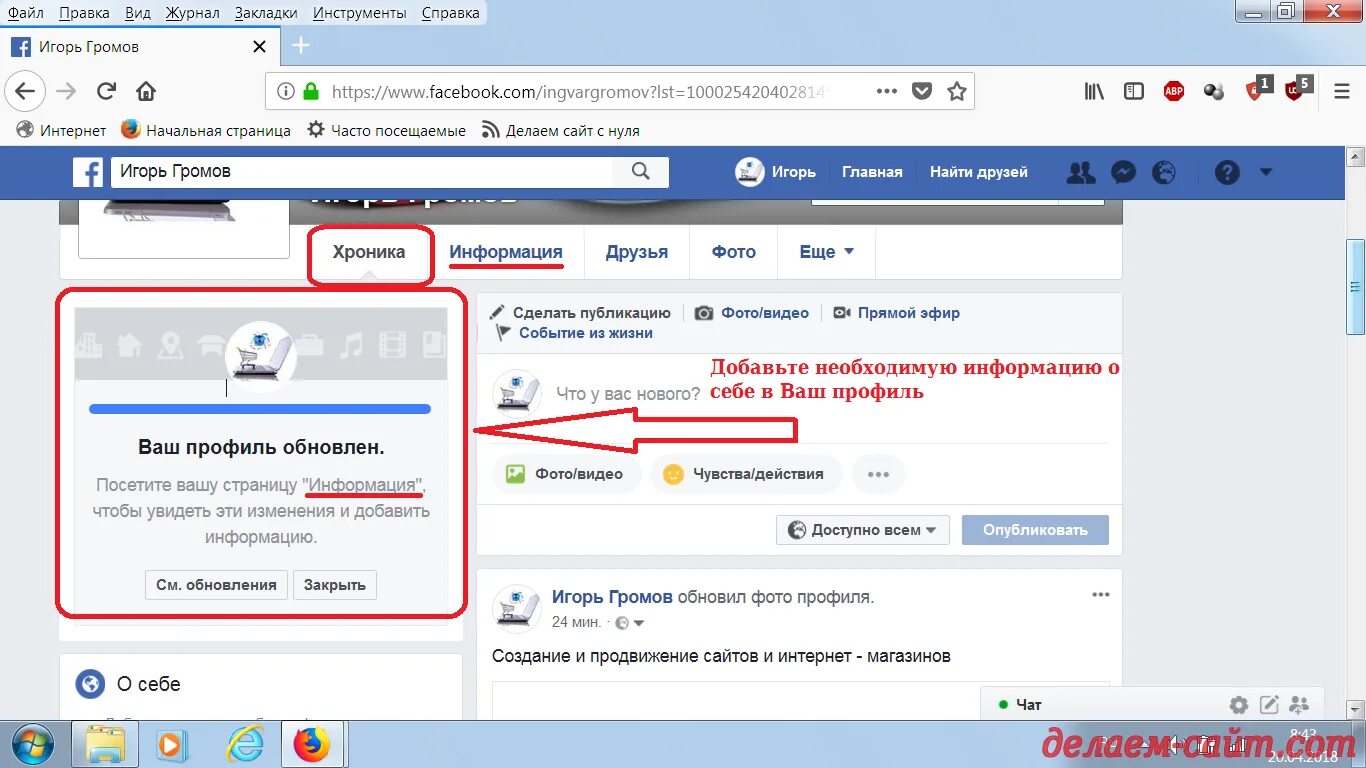The width and height of the screenshot is (1366, 768).
Task: Open the Правка menu
Action: [x=84, y=13]
